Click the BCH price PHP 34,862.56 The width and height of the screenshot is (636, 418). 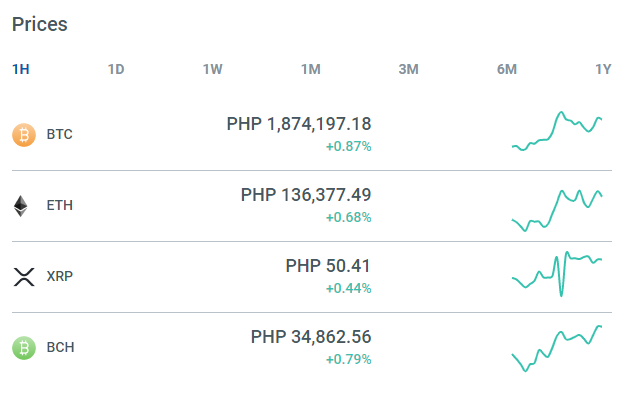click(311, 337)
